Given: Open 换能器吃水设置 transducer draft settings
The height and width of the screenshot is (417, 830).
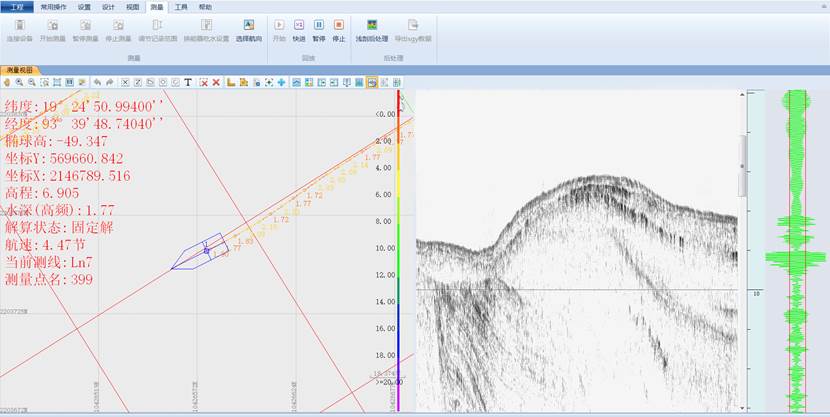Looking at the screenshot, I should (x=206, y=27).
